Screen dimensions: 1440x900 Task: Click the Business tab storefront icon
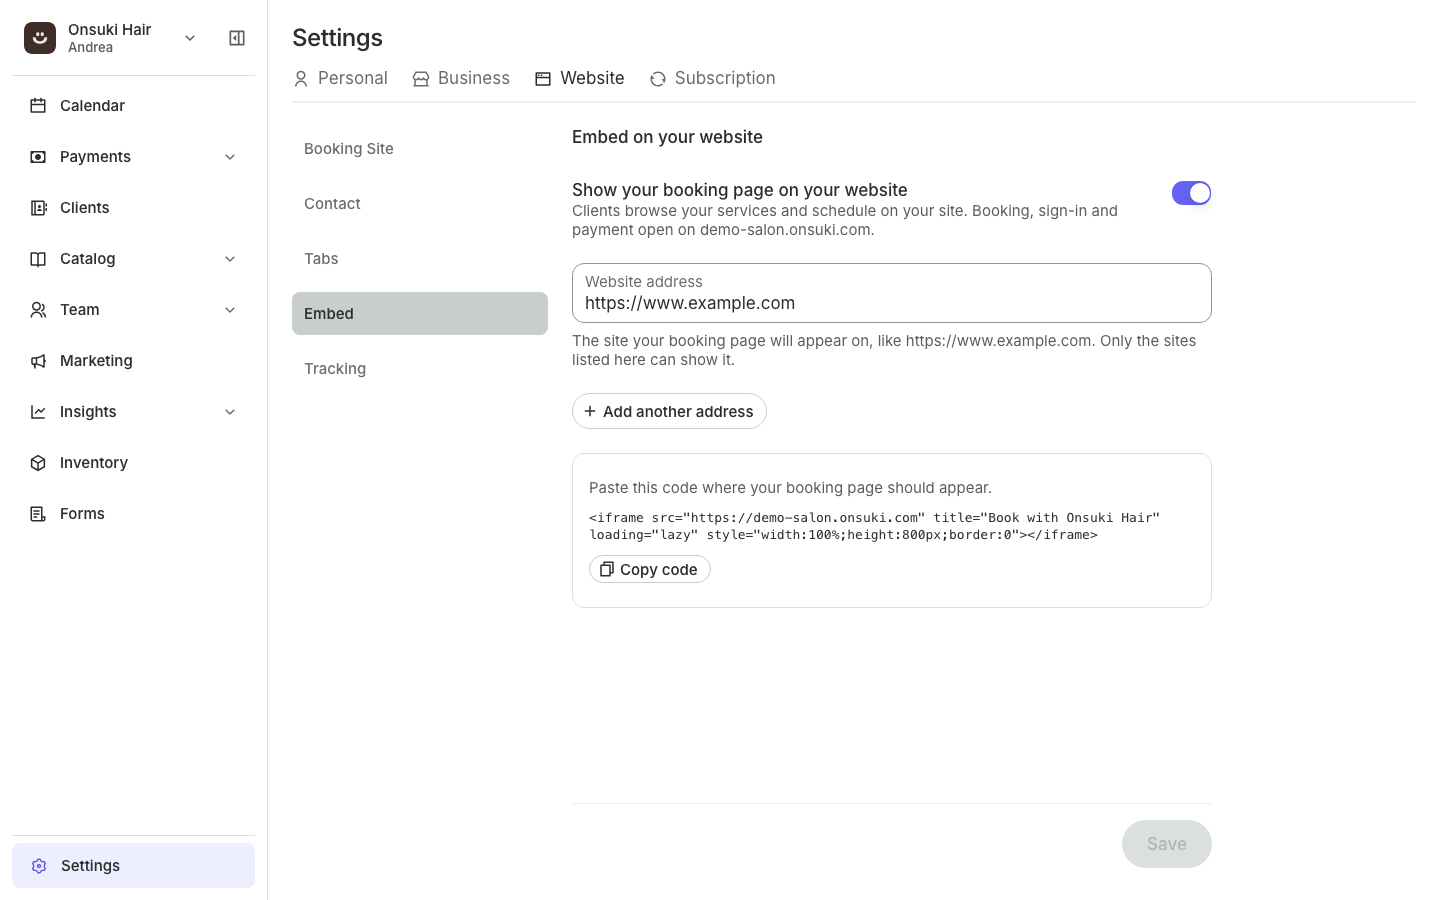click(421, 79)
